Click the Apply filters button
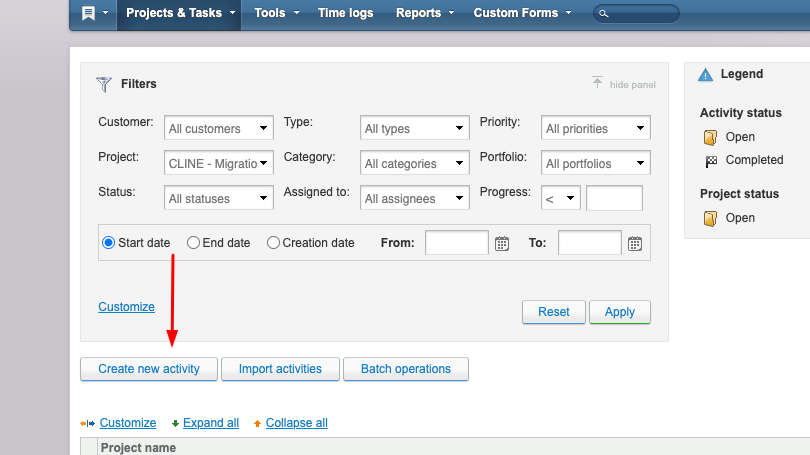The width and height of the screenshot is (810, 455). click(620, 312)
